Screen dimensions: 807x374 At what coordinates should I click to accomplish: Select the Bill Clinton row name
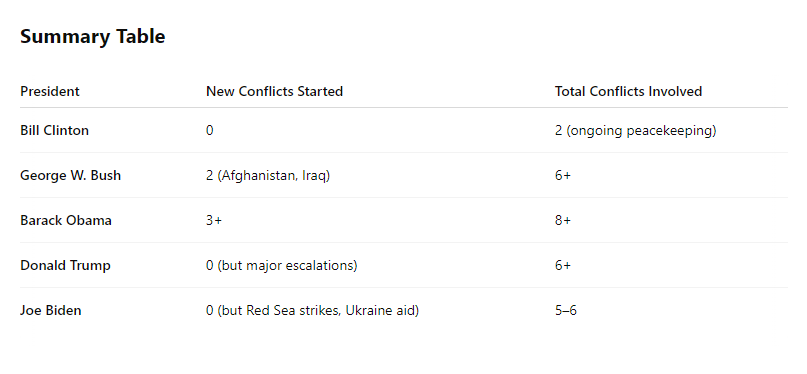[55, 131]
